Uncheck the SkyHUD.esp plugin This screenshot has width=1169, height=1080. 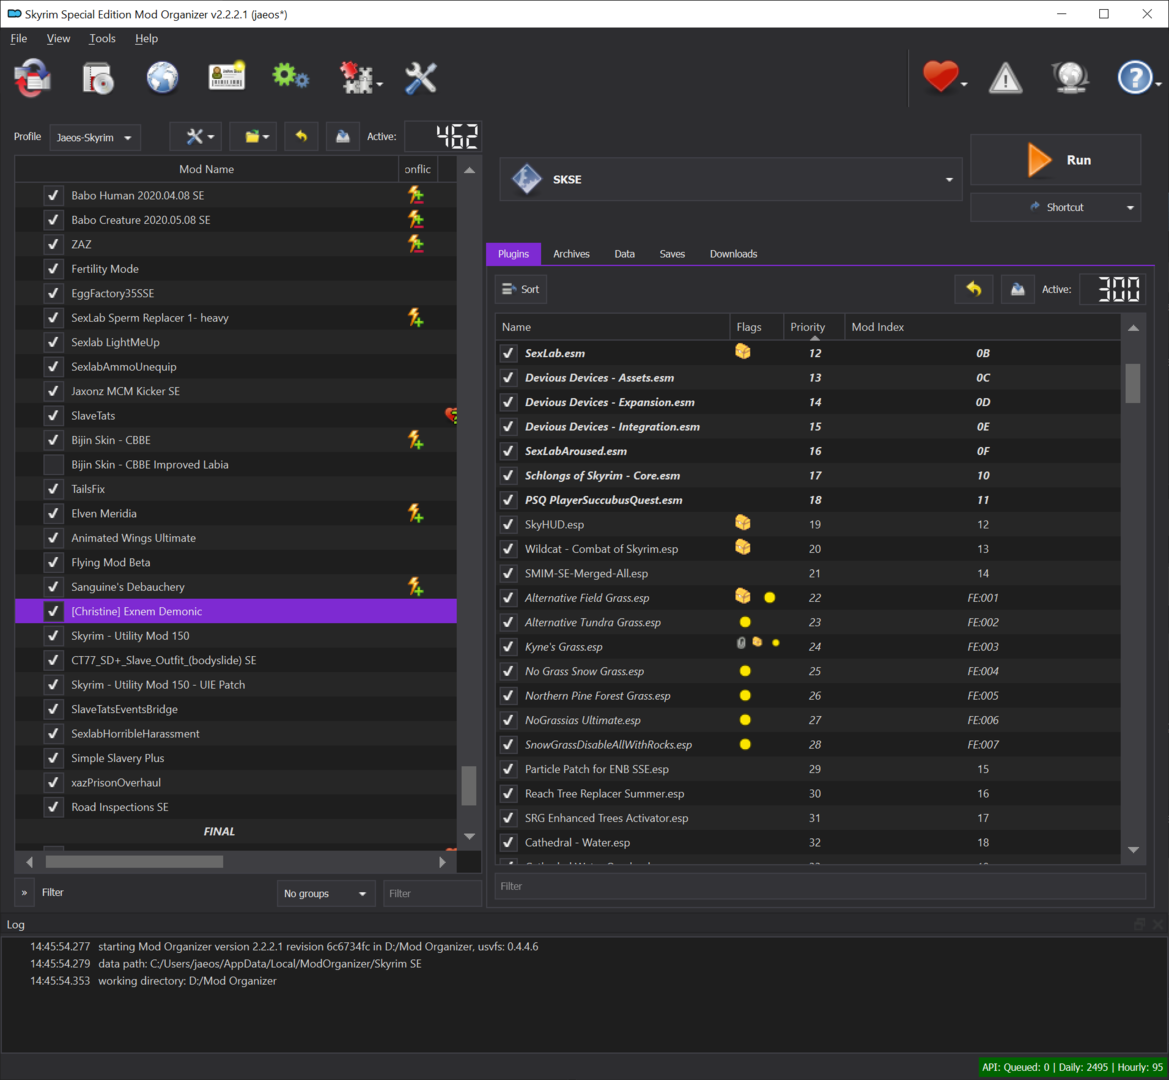(508, 524)
